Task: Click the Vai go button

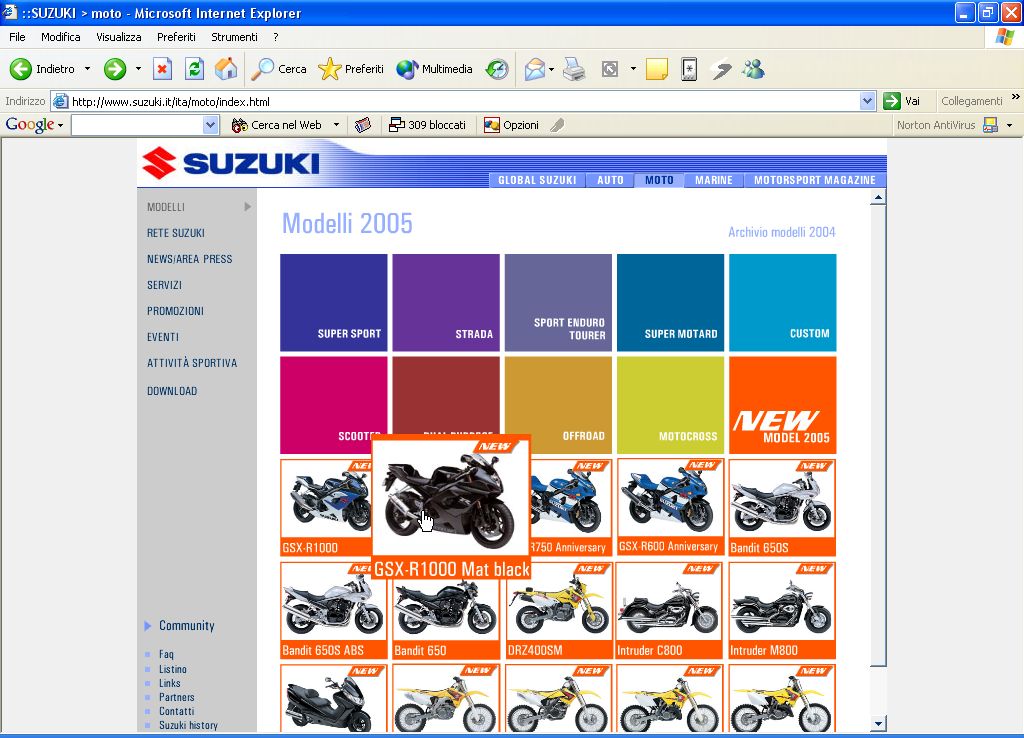Action: [902, 101]
